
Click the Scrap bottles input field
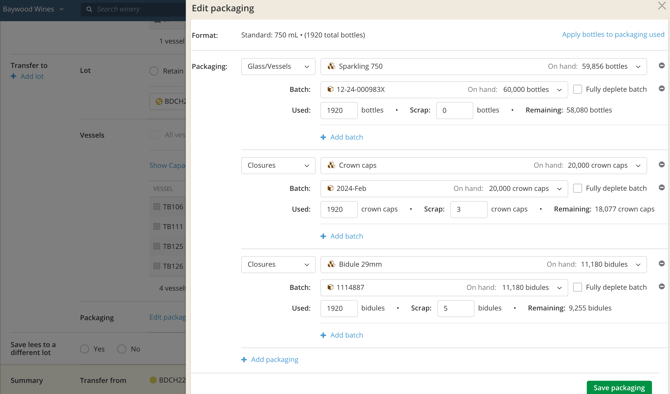(x=455, y=110)
